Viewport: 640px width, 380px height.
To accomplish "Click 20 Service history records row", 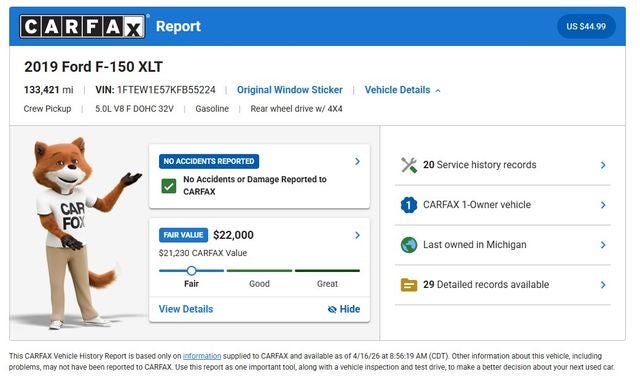I will 503,165.
